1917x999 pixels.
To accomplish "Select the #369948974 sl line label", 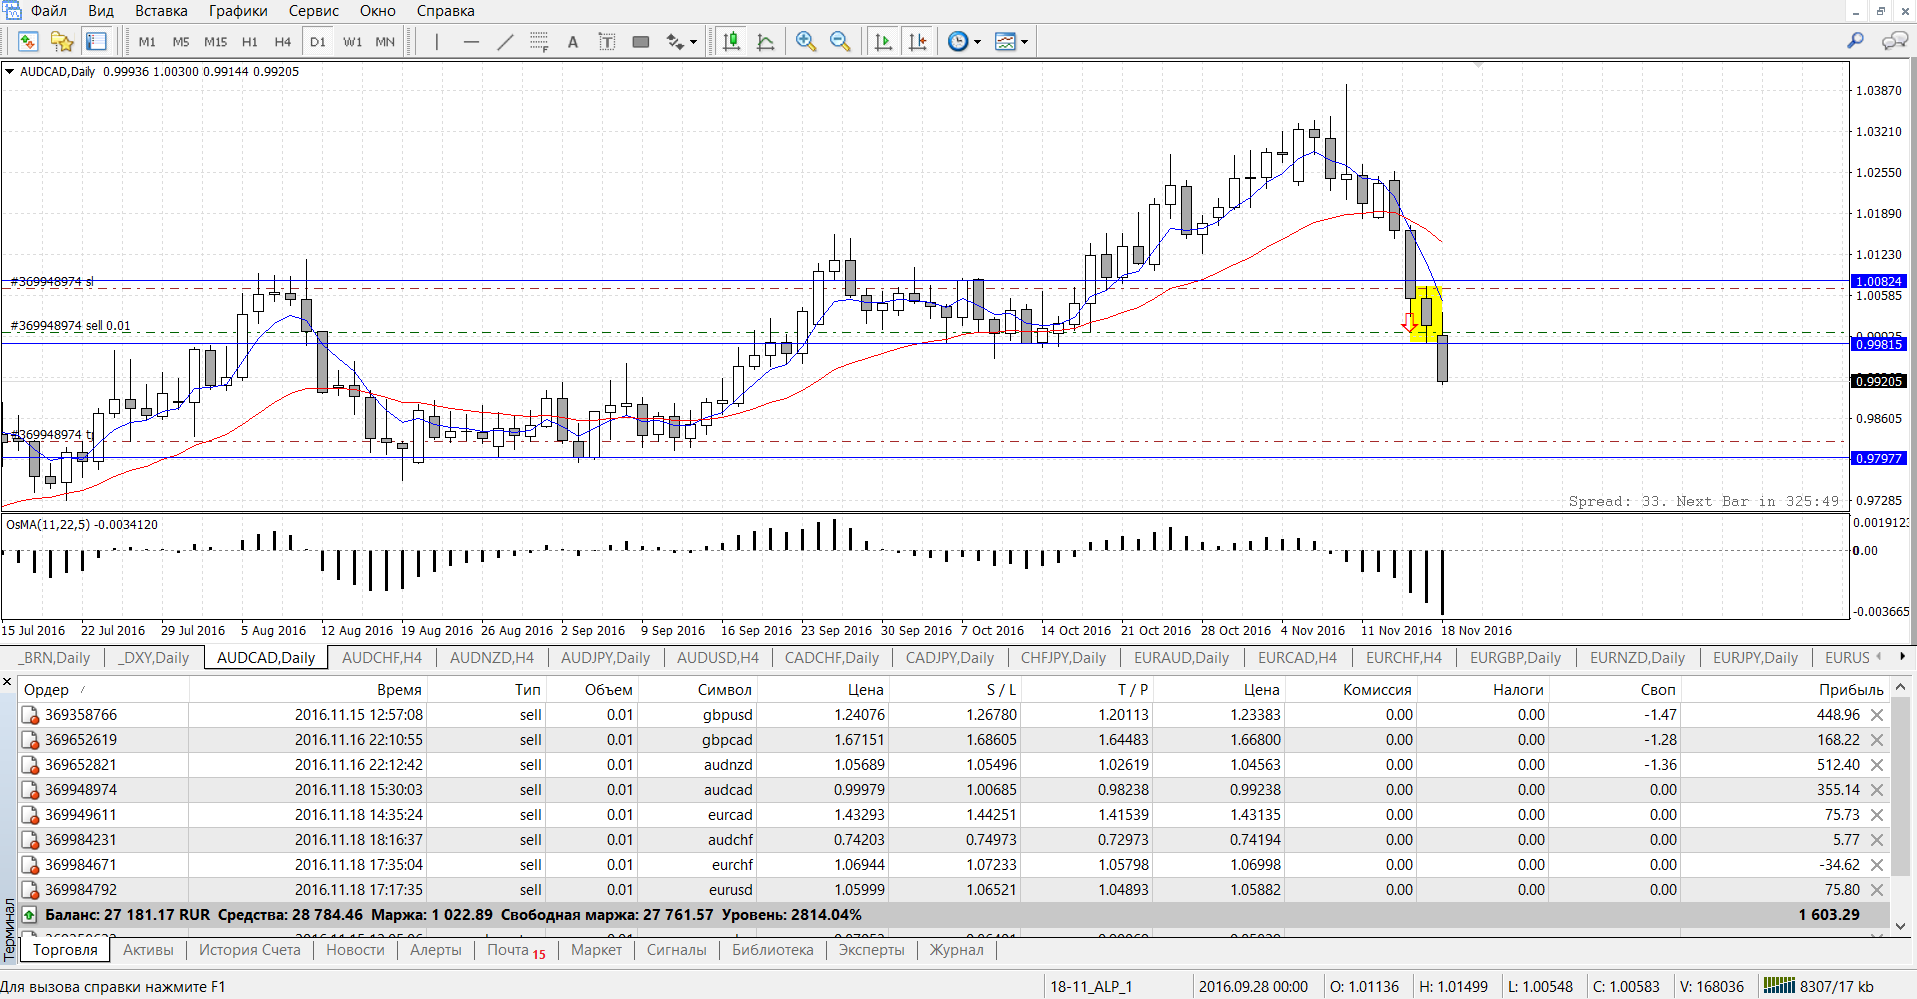I will click(51, 281).
